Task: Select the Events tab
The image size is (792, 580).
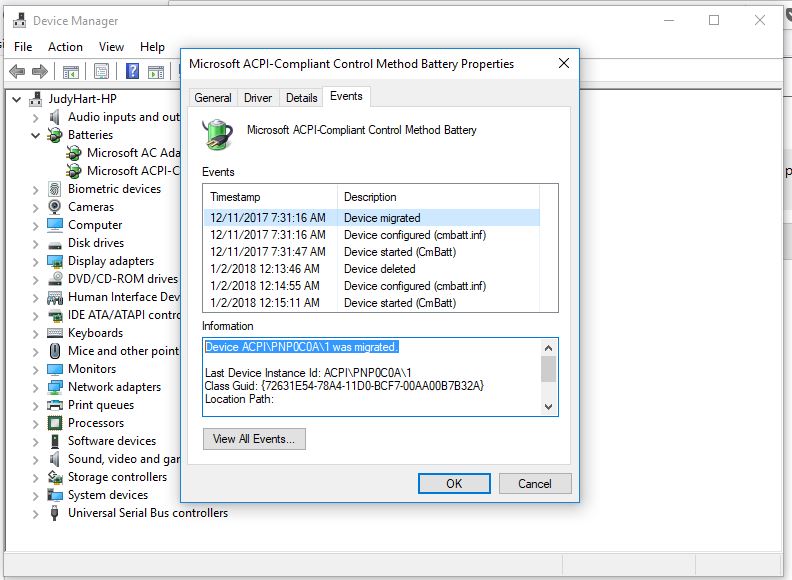Action: coord(346,96)
